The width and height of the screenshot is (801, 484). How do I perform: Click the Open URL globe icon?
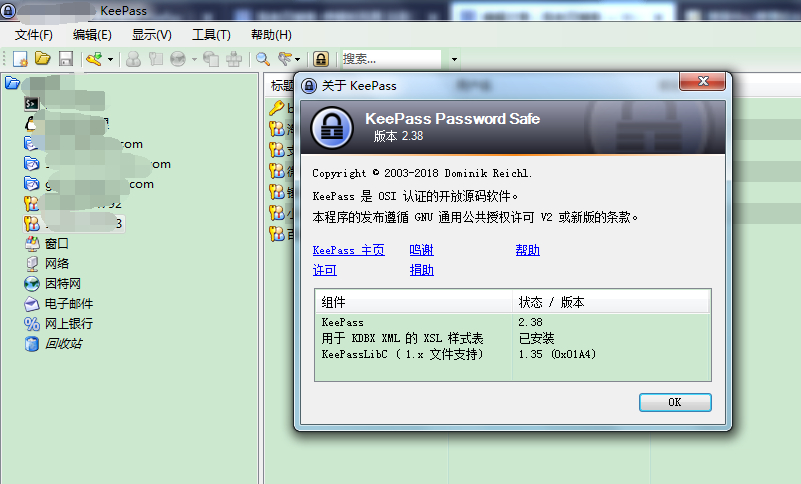click(x=178, y=59)
